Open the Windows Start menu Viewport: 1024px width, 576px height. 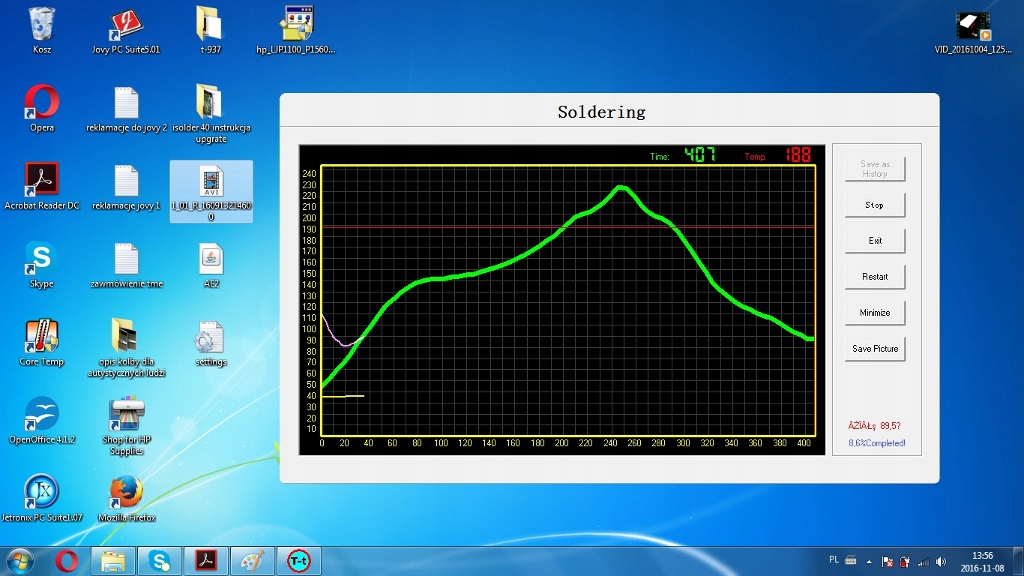[x=21, y=560]
